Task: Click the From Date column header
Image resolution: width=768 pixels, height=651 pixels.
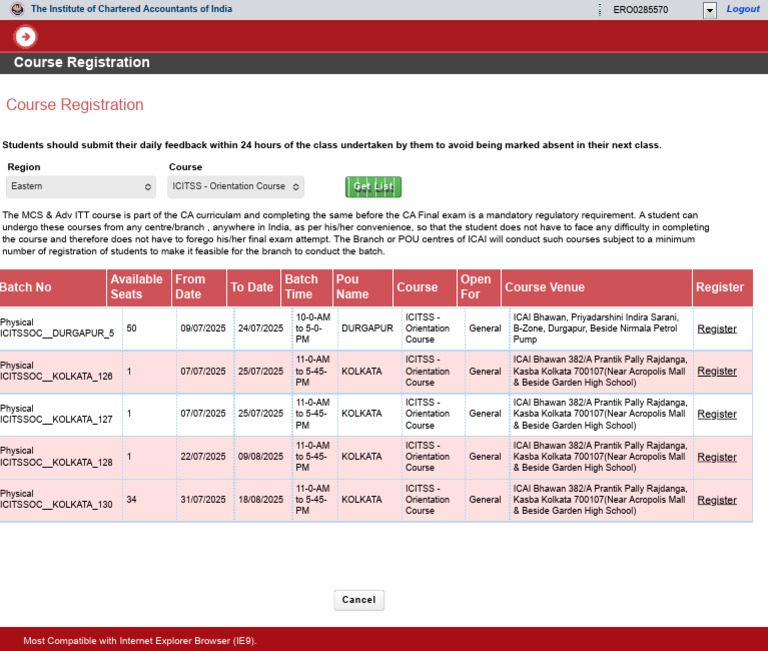Action: 199,287
